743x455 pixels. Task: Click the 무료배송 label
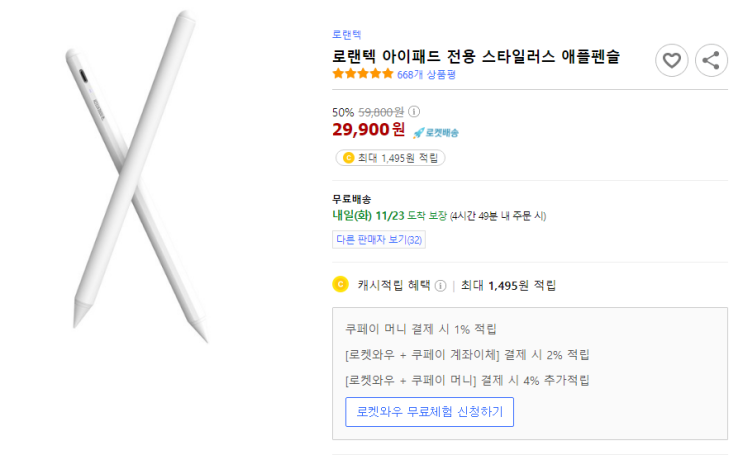(x=352, y=199)
